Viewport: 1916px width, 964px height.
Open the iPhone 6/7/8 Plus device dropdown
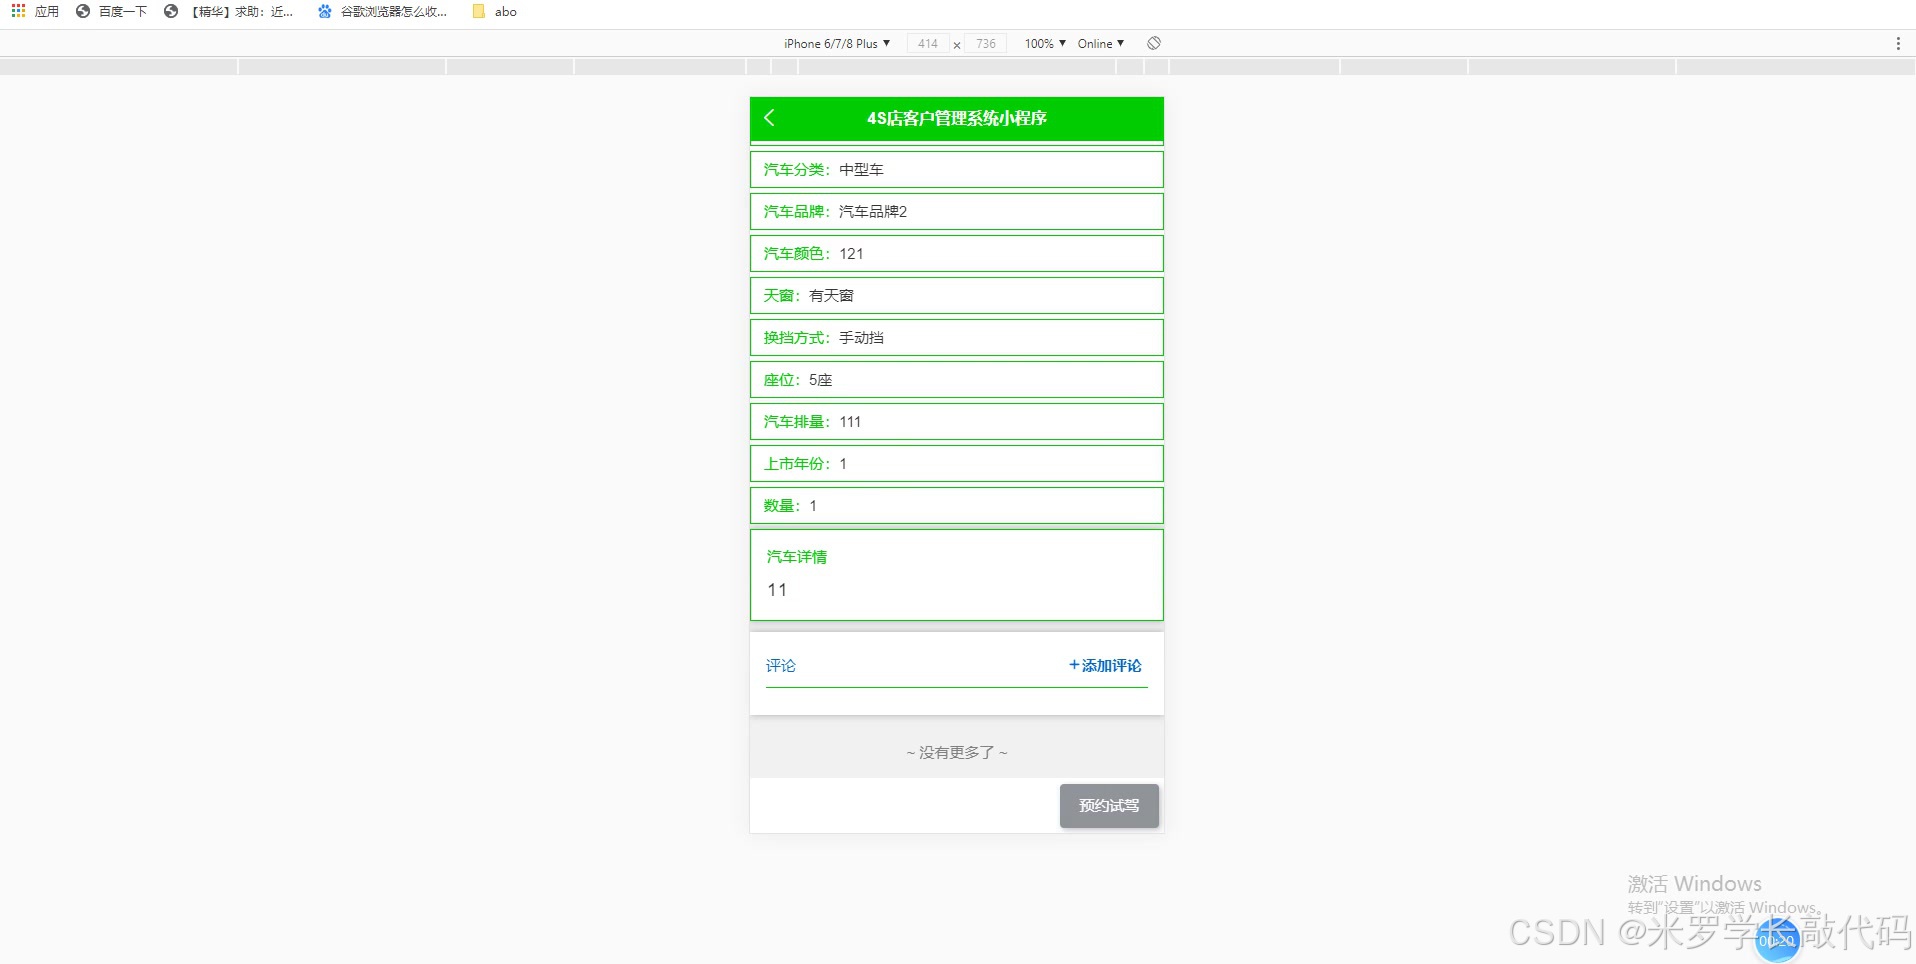pos(837,43)
